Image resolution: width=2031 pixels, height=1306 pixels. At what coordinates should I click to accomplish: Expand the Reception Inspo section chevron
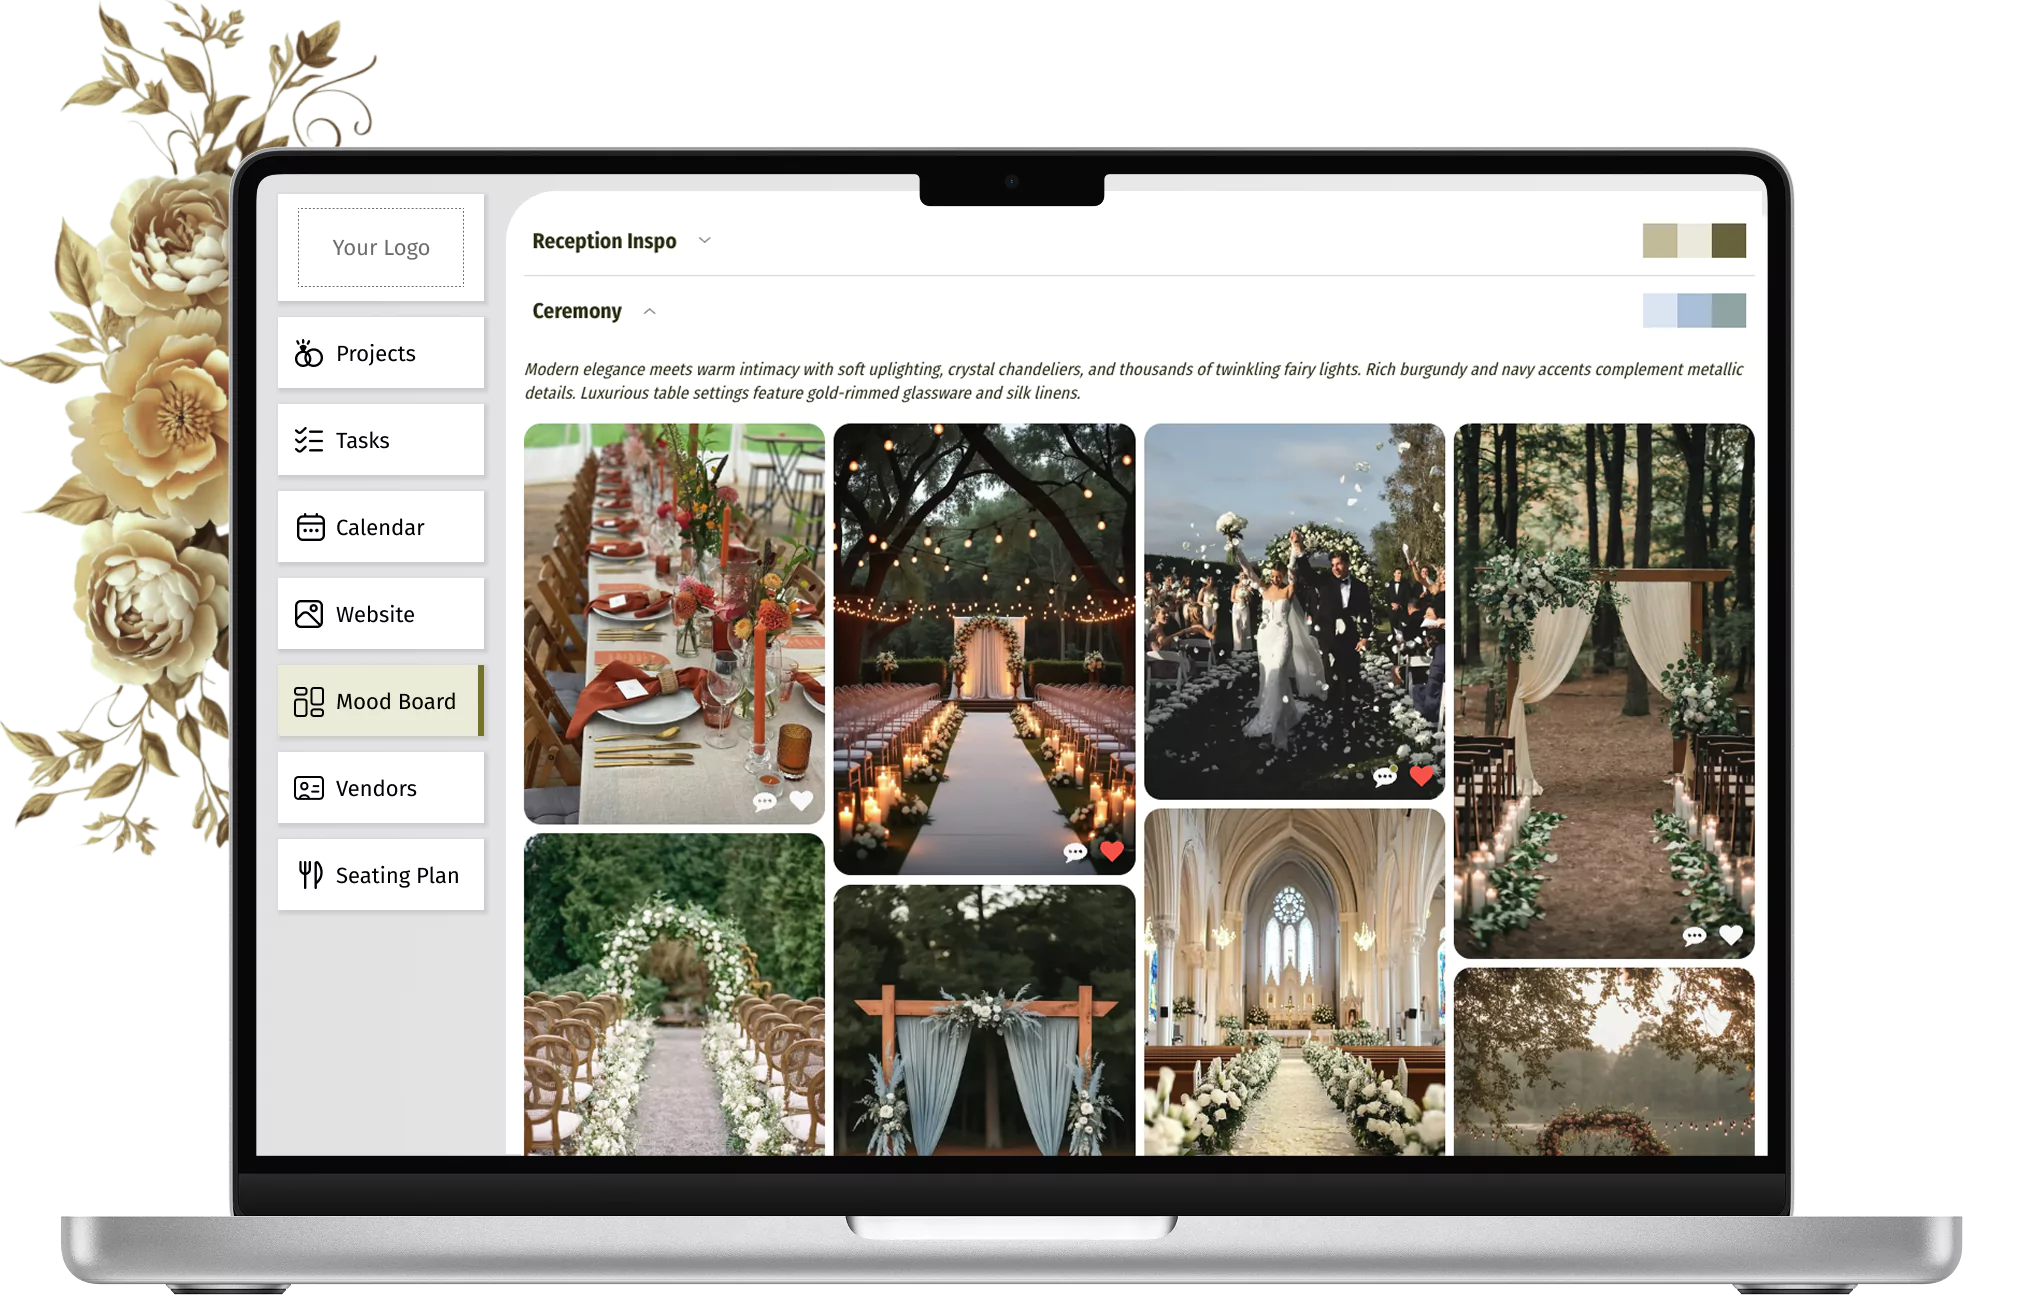[x=704, y=241]
